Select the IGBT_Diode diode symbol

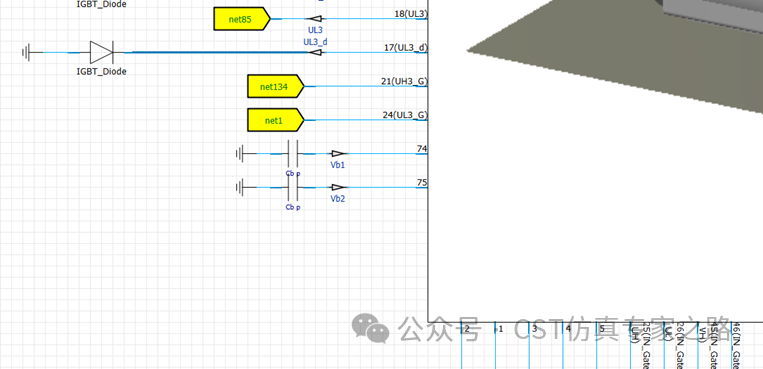point(101,53)
